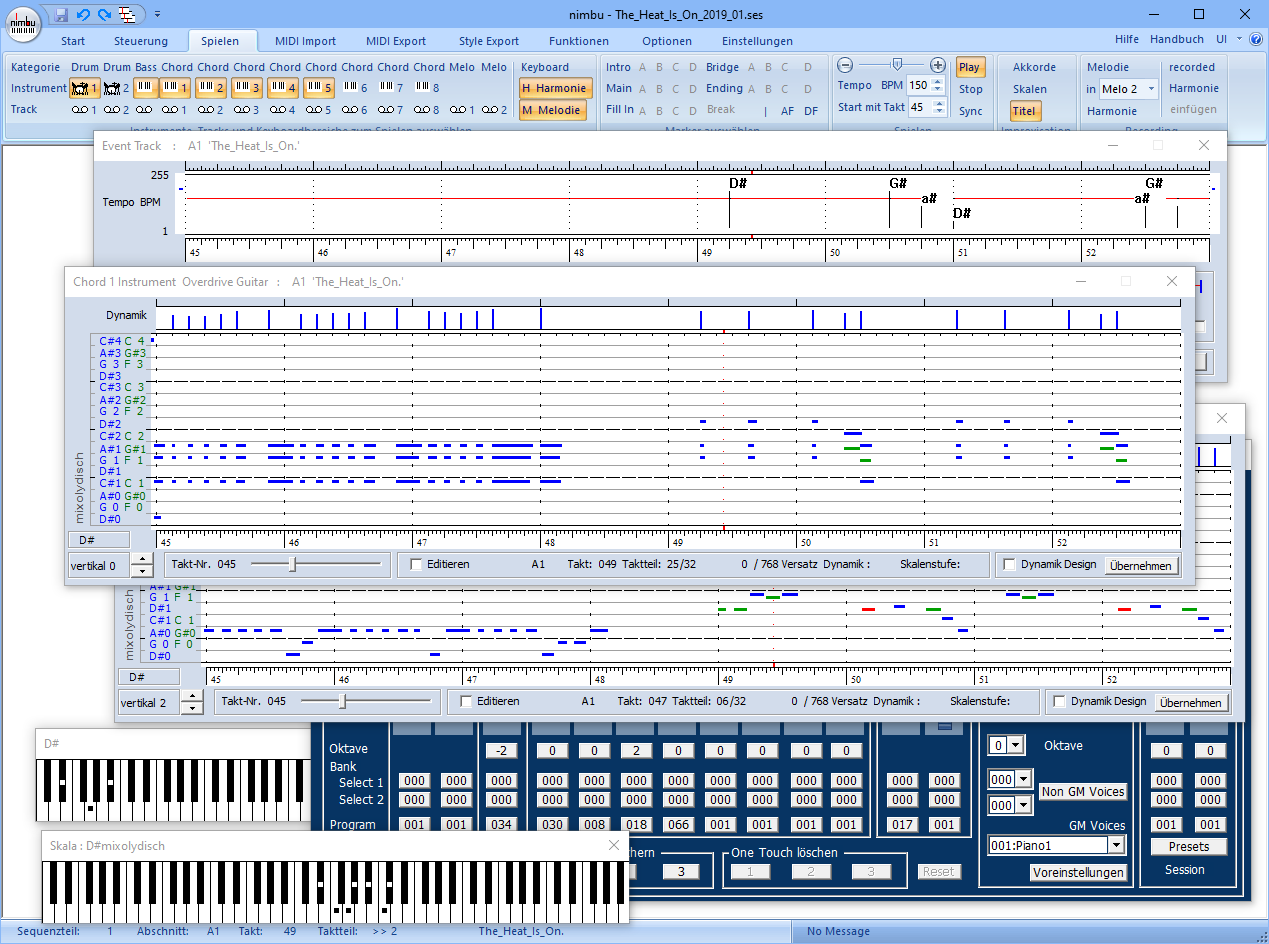Click the Presets button

coord(1189,846)
